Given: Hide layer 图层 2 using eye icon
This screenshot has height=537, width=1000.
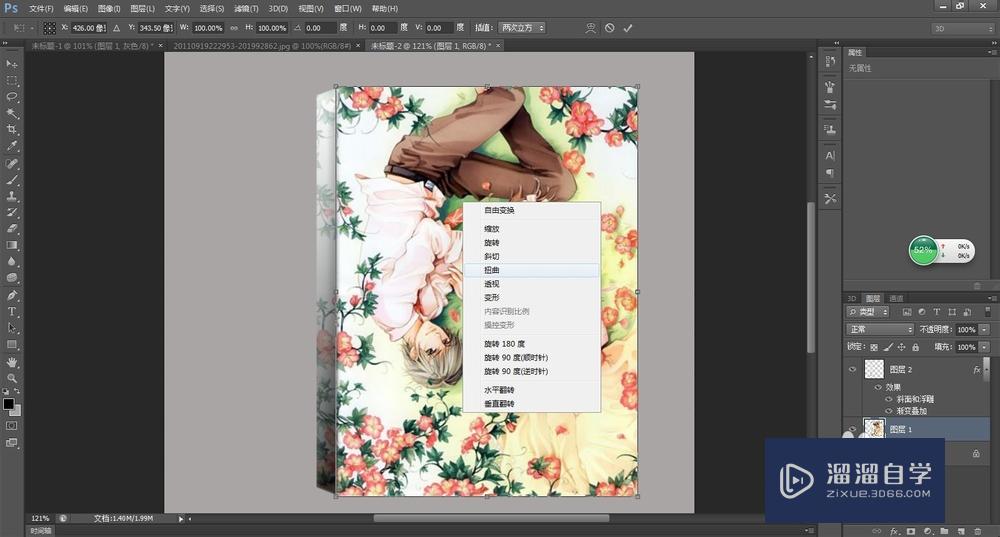Looking at the screenshot, I should [852, 369].
